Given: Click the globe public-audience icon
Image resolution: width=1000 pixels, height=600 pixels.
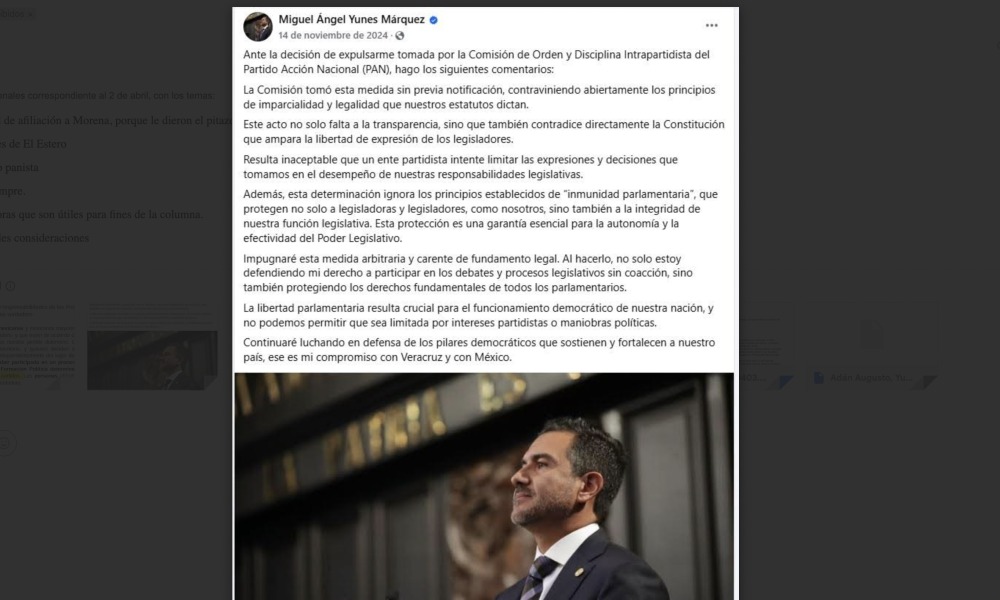Looking at the screenshot, I should (x=400, y=36).
